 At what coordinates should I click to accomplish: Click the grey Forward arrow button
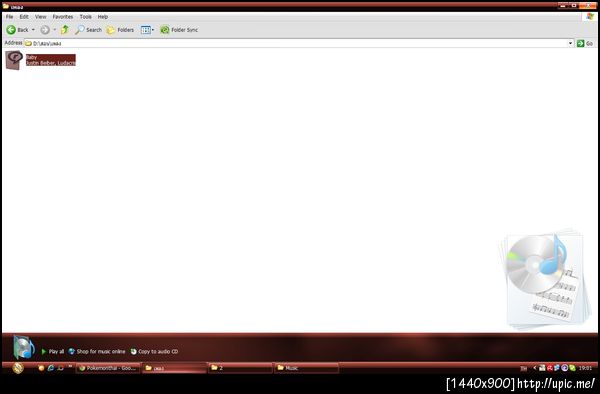(45, 30)
